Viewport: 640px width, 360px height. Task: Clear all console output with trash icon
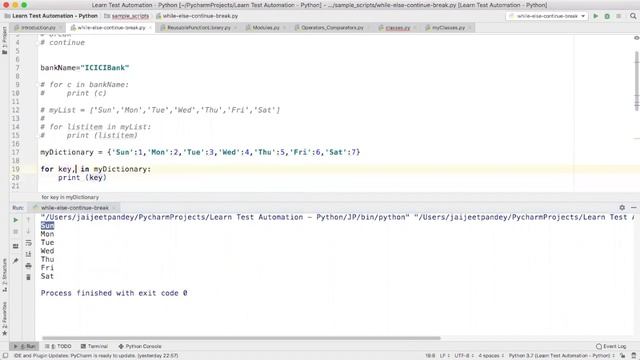pyautogui.click(x=28, y=277)
